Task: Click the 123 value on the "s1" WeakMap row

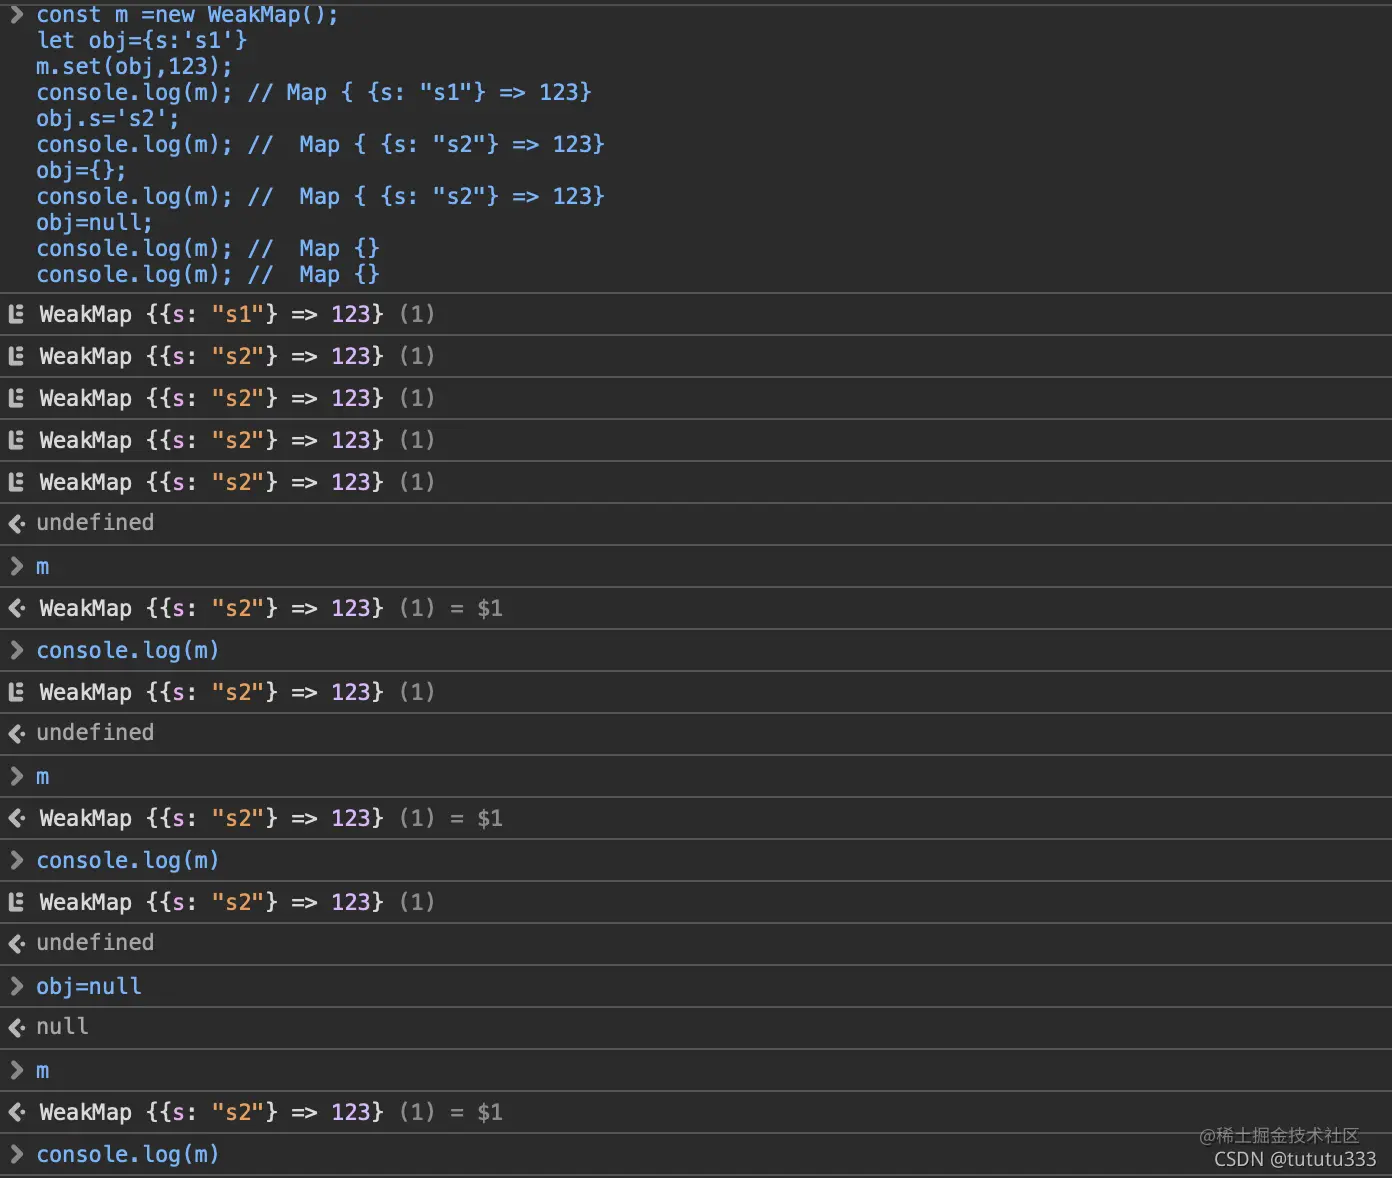Action: click(351, 314)
